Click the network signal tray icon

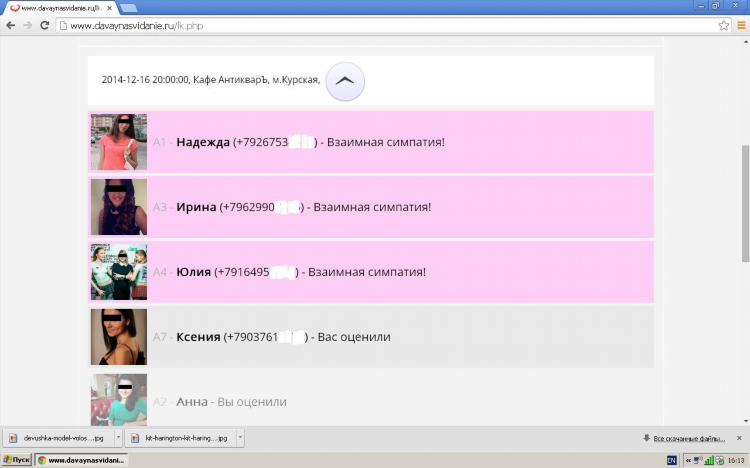[x=709, y=460]
